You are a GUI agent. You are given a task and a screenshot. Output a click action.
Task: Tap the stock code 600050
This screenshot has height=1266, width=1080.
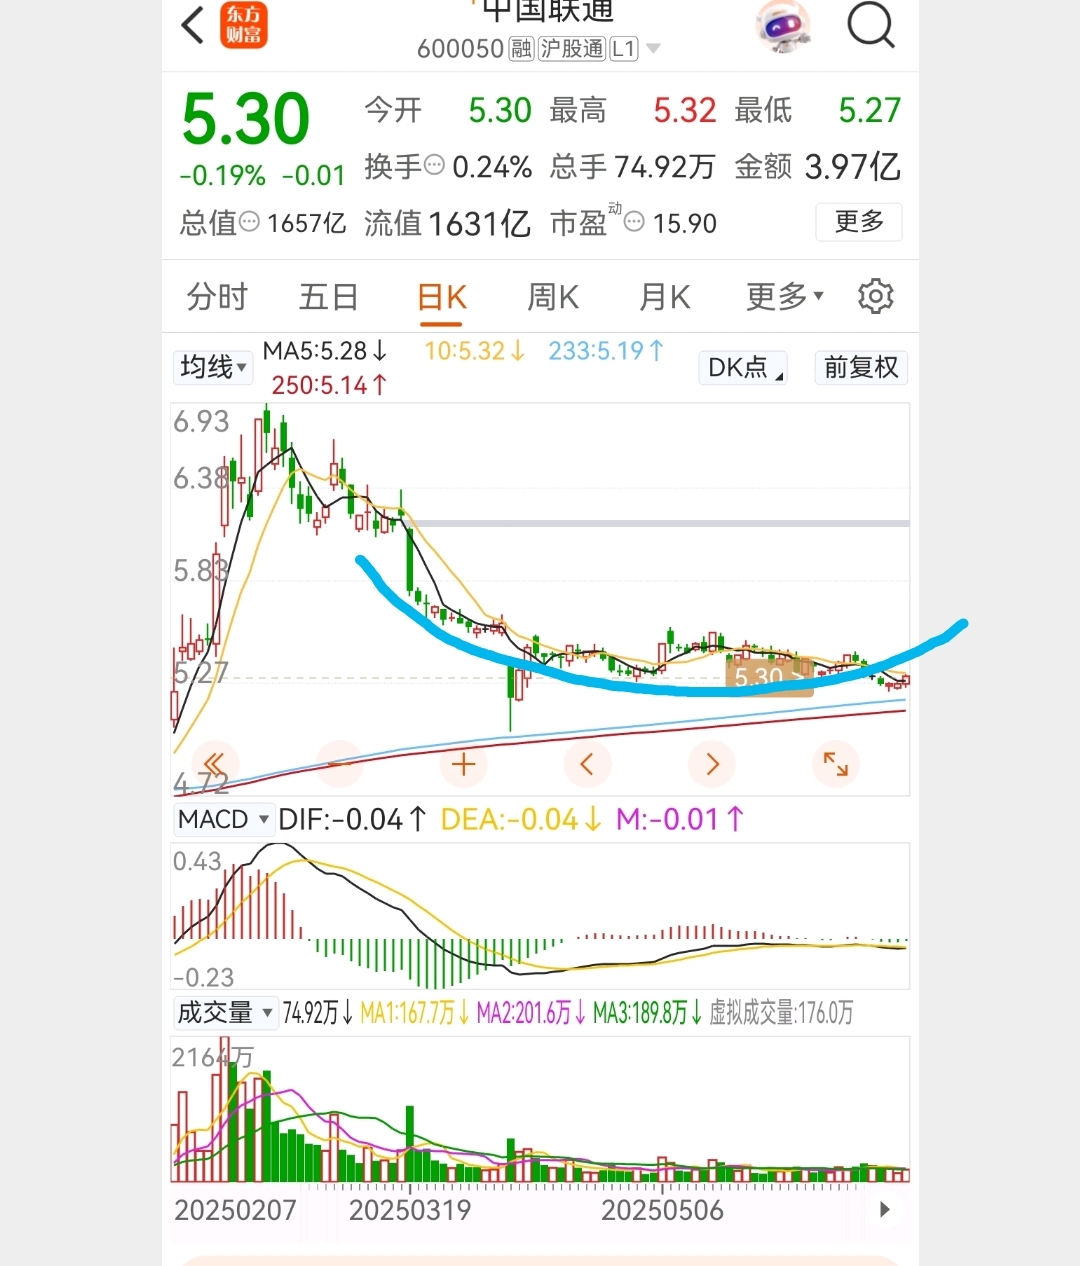pos(460,49)
